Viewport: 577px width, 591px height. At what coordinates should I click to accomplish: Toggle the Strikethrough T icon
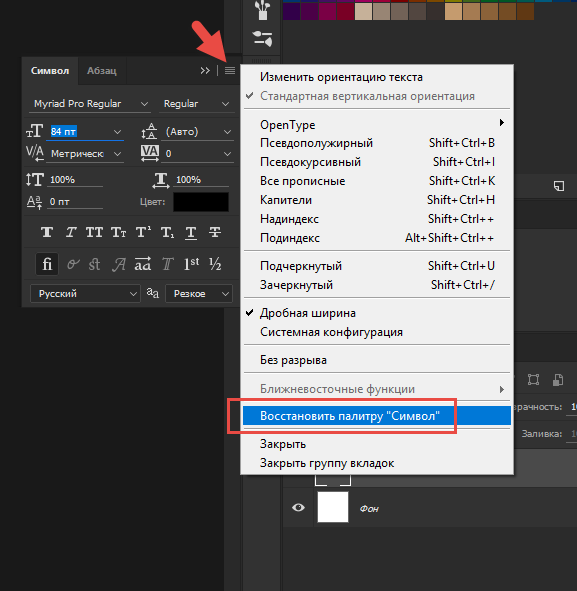coord(215,232)
